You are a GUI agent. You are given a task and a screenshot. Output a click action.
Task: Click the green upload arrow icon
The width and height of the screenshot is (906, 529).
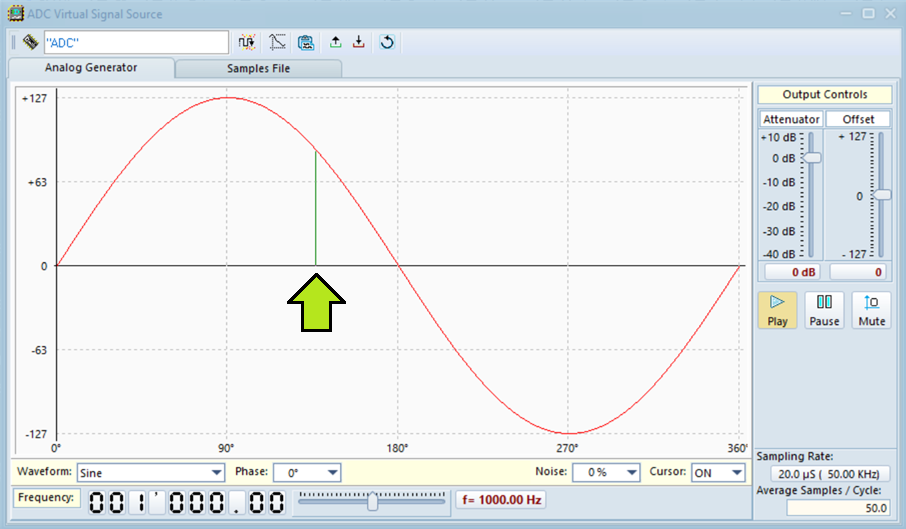[335, 42]
